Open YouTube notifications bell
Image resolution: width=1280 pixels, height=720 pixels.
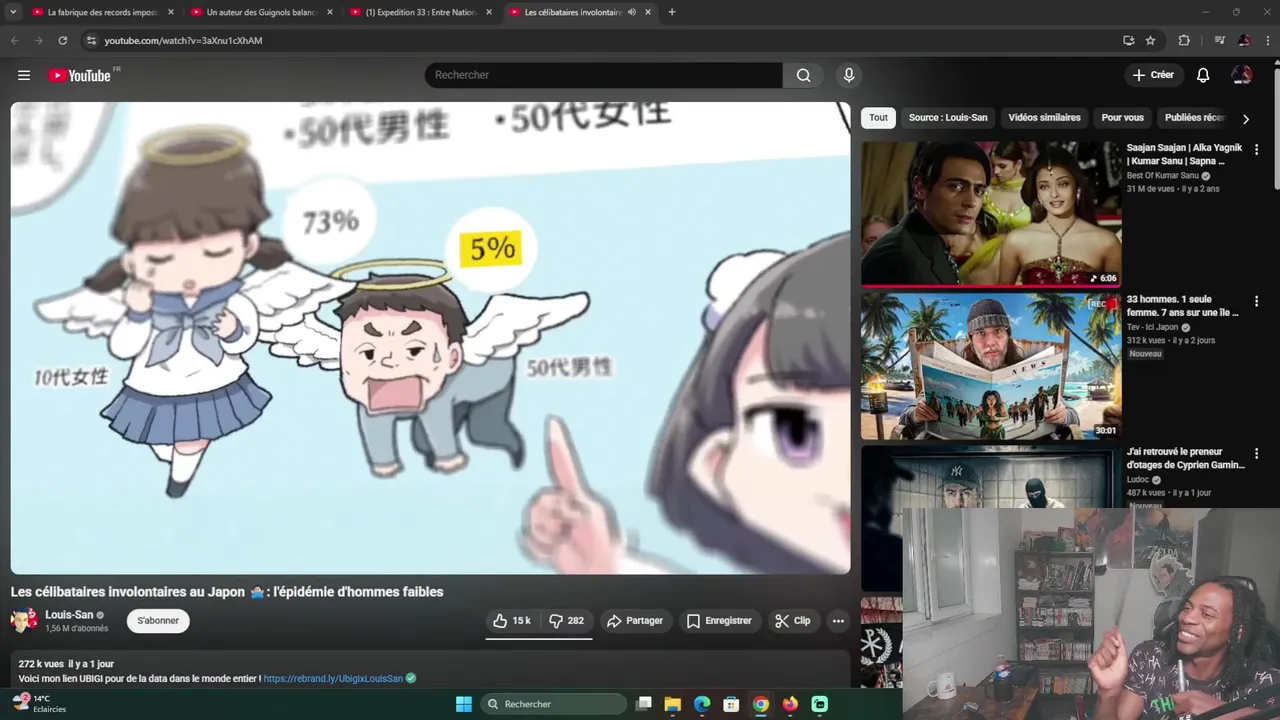point(1203,75)
